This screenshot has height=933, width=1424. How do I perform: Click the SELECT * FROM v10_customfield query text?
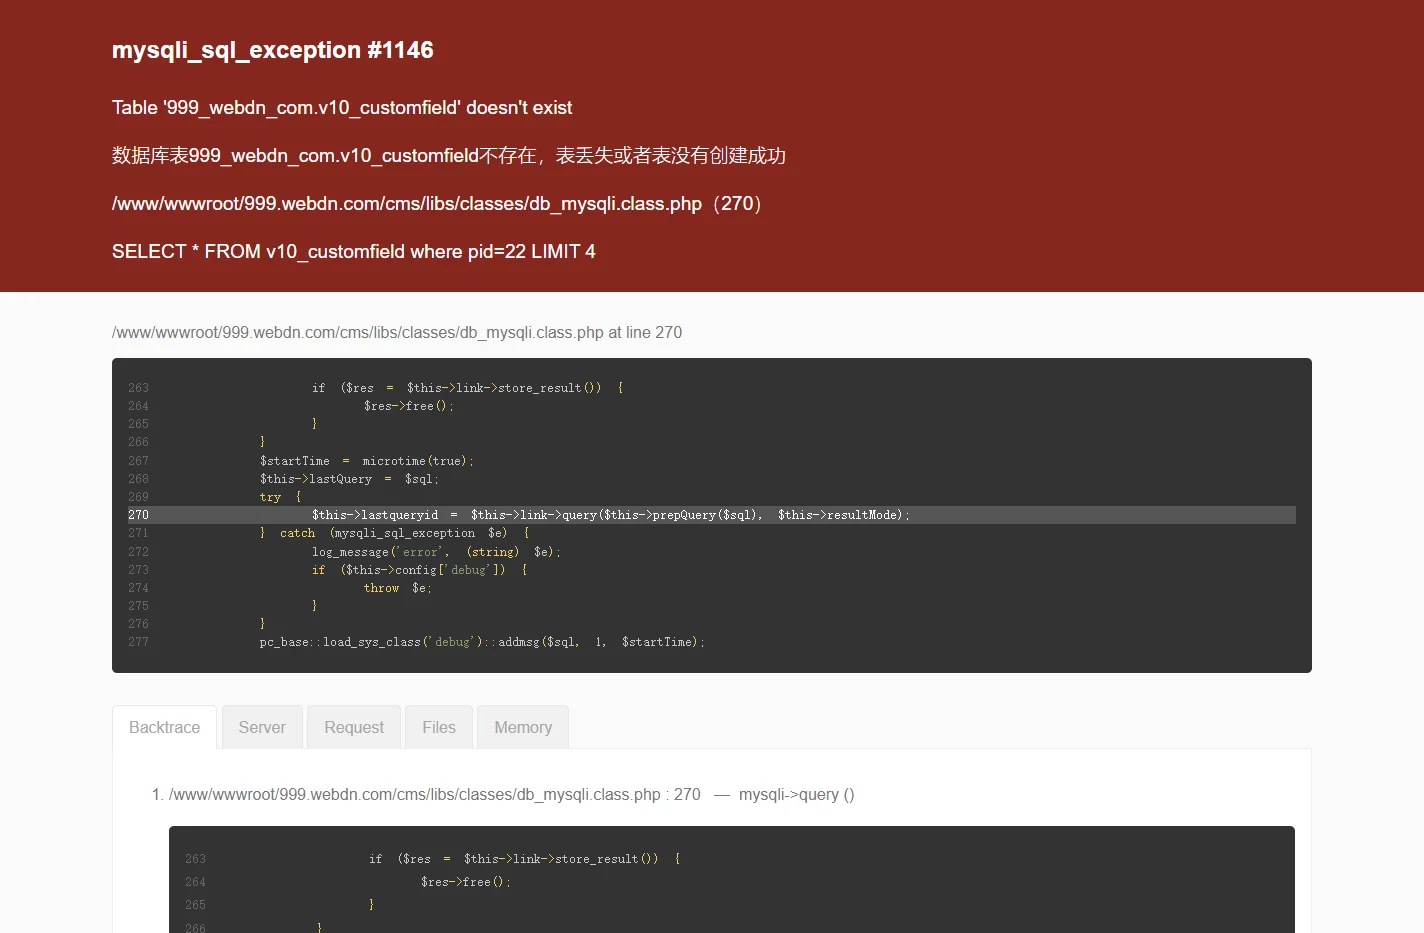(x=353, y=251)
